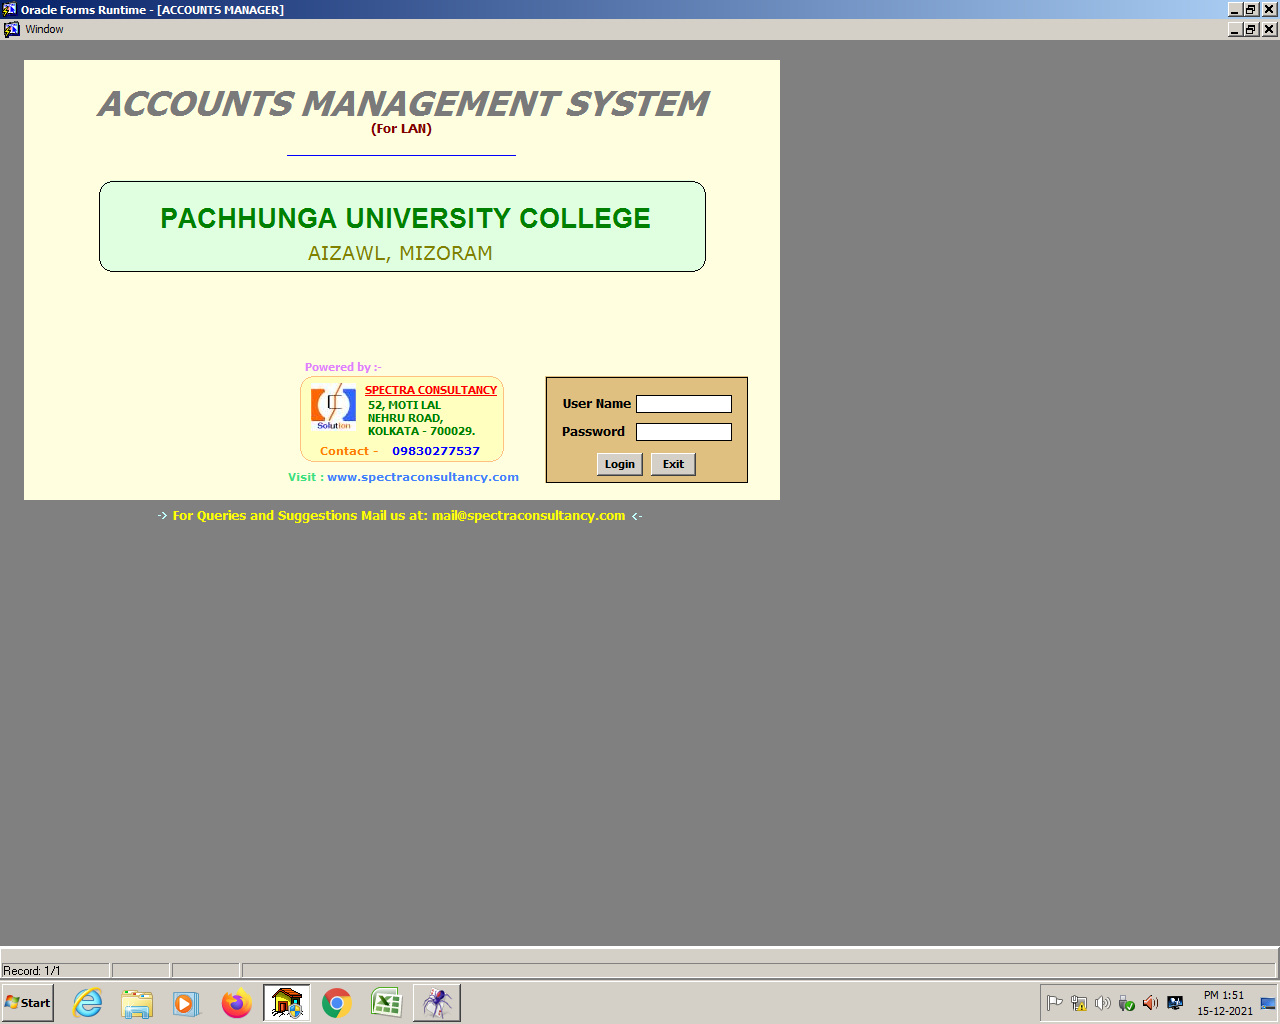Click the ACCOUNTS MANAGEMENT SYSTEM heading

pos(403,103)
